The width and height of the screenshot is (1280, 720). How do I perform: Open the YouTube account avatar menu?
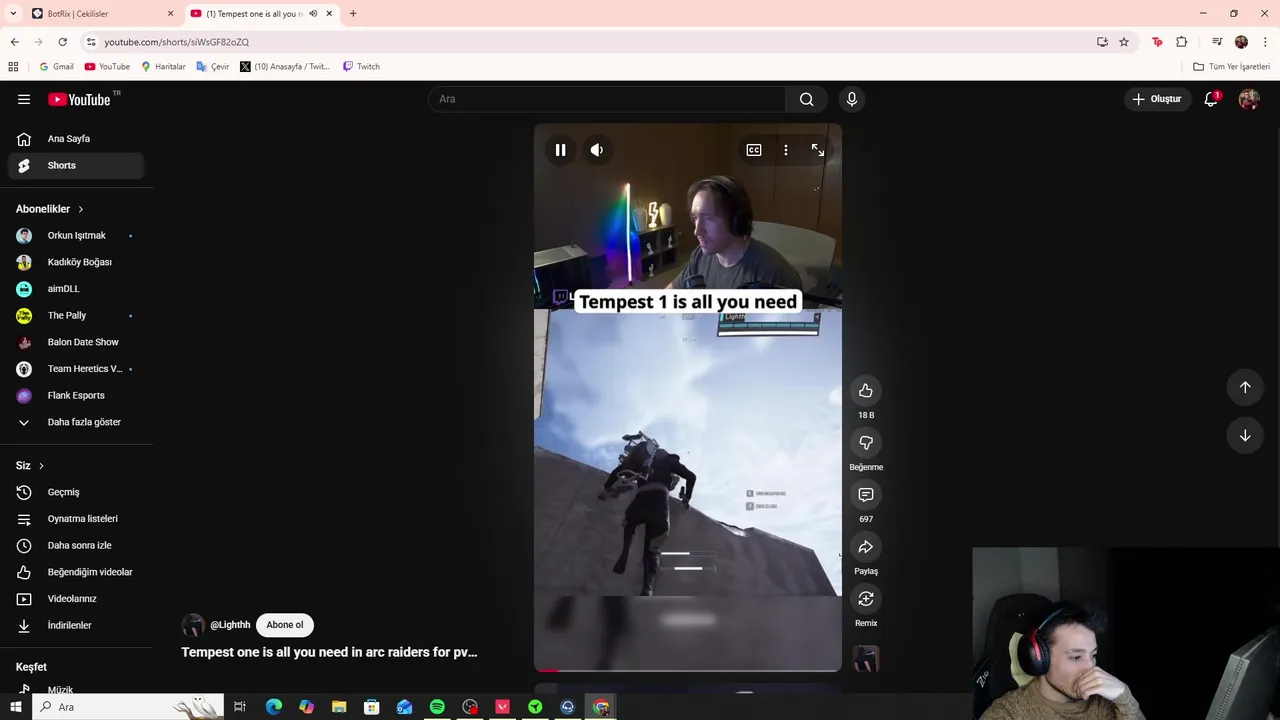click(x=1249, y=99)
